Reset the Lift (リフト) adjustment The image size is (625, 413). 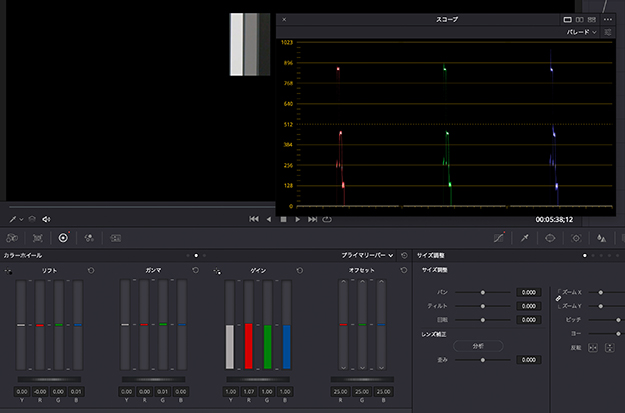(91, 271)
